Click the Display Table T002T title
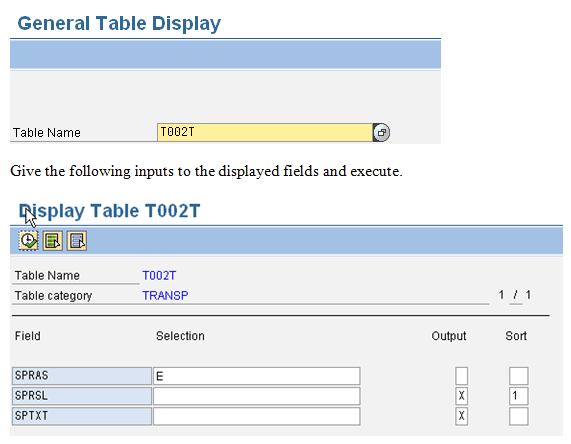This screenshot has width=571, height=444. click(110, 212)
